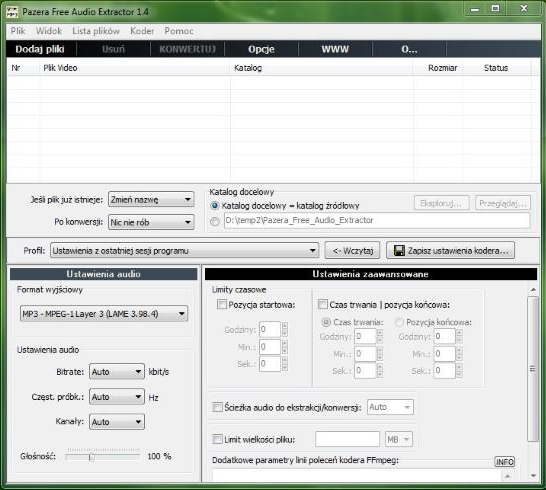
Task: Select the custom output folder radio button
Action: 215,221
